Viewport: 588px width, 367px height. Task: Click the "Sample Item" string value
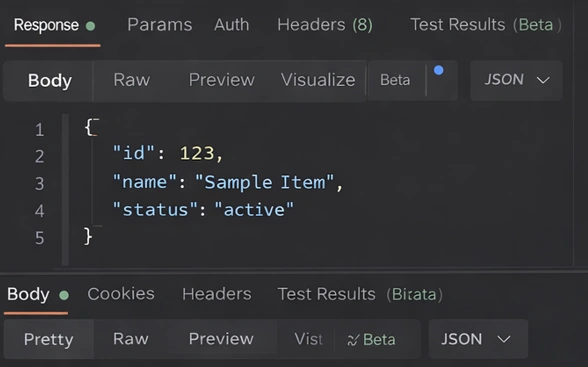264,183
